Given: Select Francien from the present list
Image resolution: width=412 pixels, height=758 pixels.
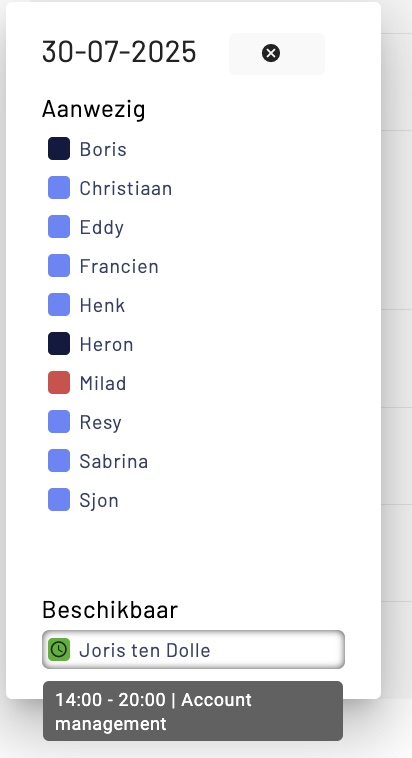Looking at the screenshot, I should click(119, 266).
